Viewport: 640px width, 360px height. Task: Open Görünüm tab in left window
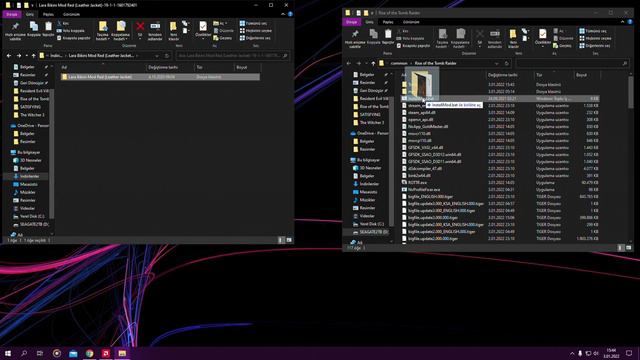71,14
